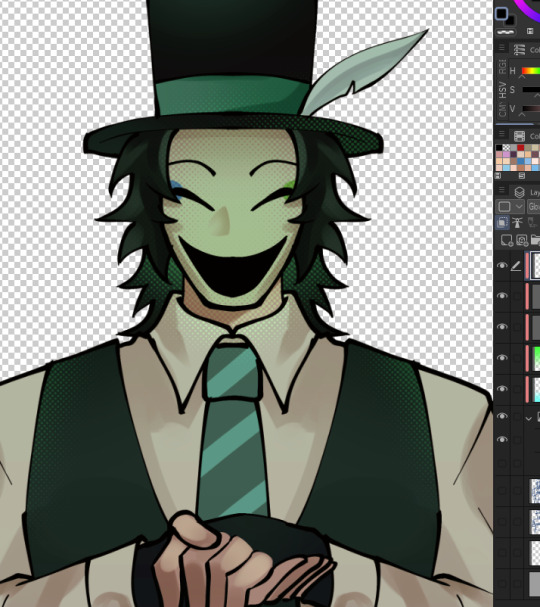Open the blending mode dropdown starting with Glo
The width and height of the screenshot is (540, 607).
tap(533, 206)
